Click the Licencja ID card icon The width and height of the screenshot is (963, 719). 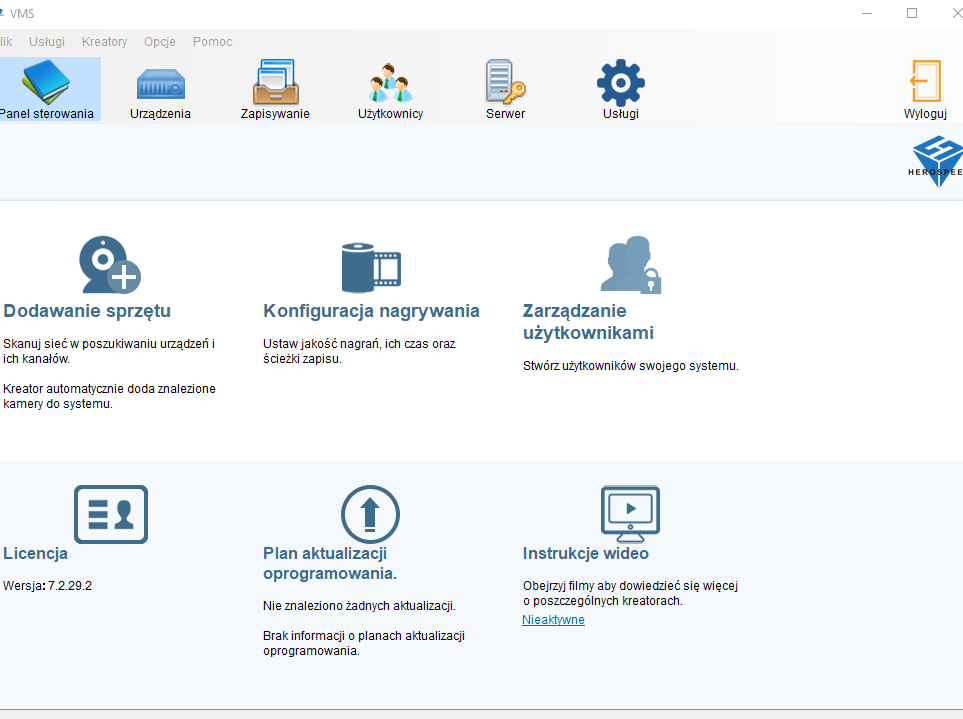click(110, 514)
